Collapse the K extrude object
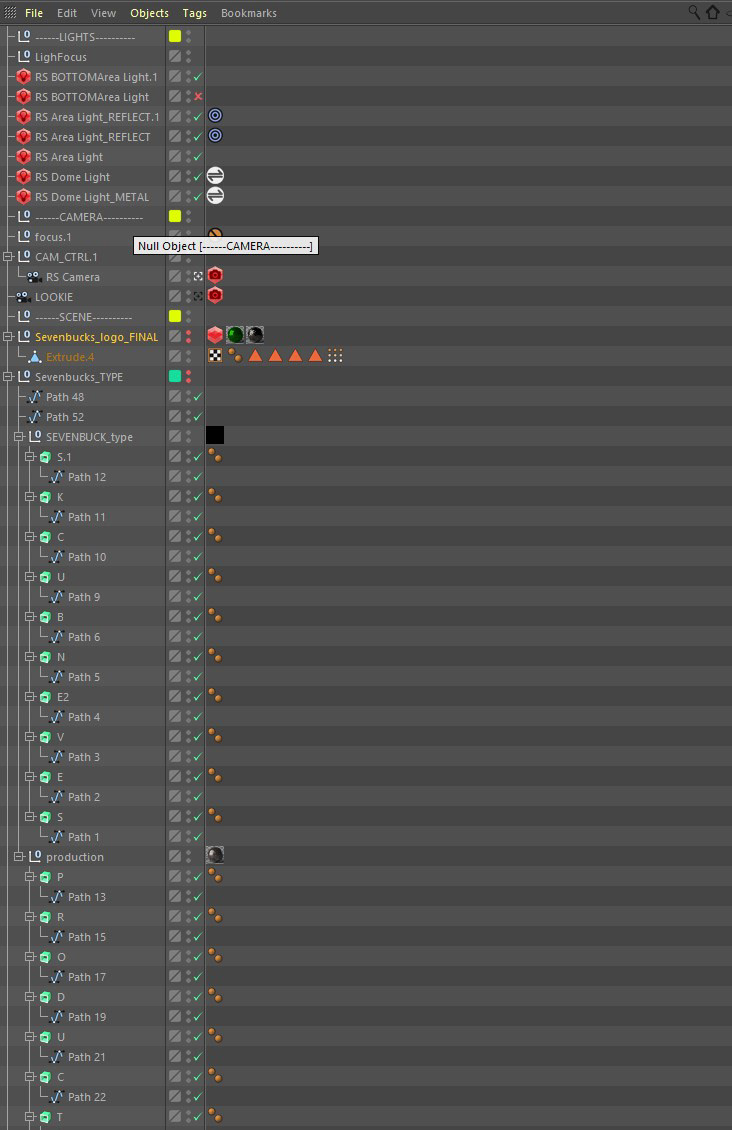The height and width of the screenshot is (1130, 732). pos(30,497)
